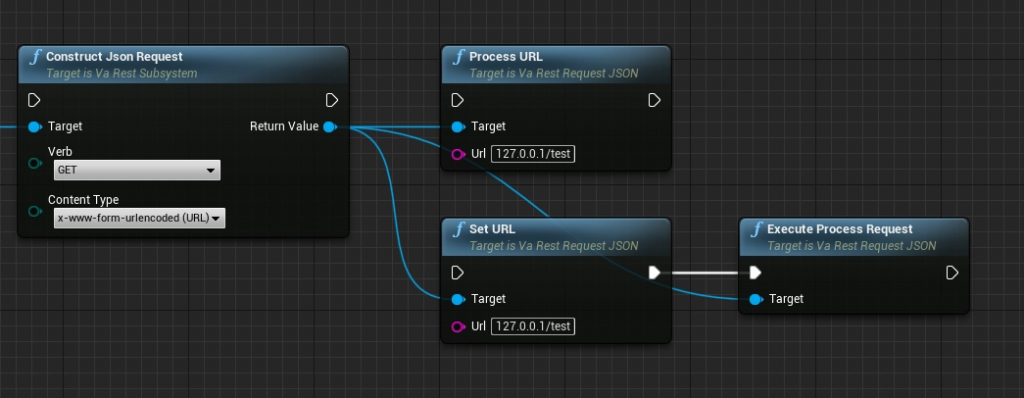Click the Verb label text
The width and height of the screenshot is (1024, 398).
point(60,152)
